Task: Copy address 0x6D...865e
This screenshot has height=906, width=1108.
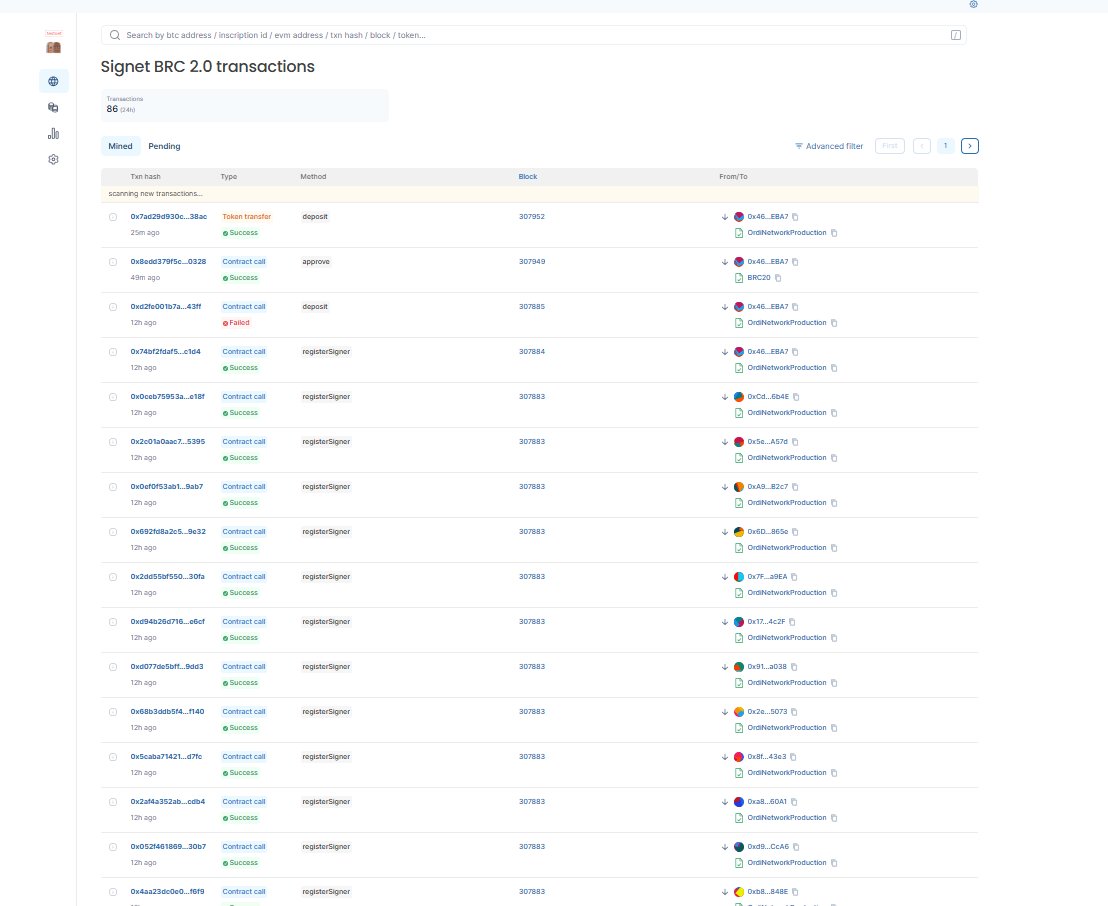Action: [795, 532]
